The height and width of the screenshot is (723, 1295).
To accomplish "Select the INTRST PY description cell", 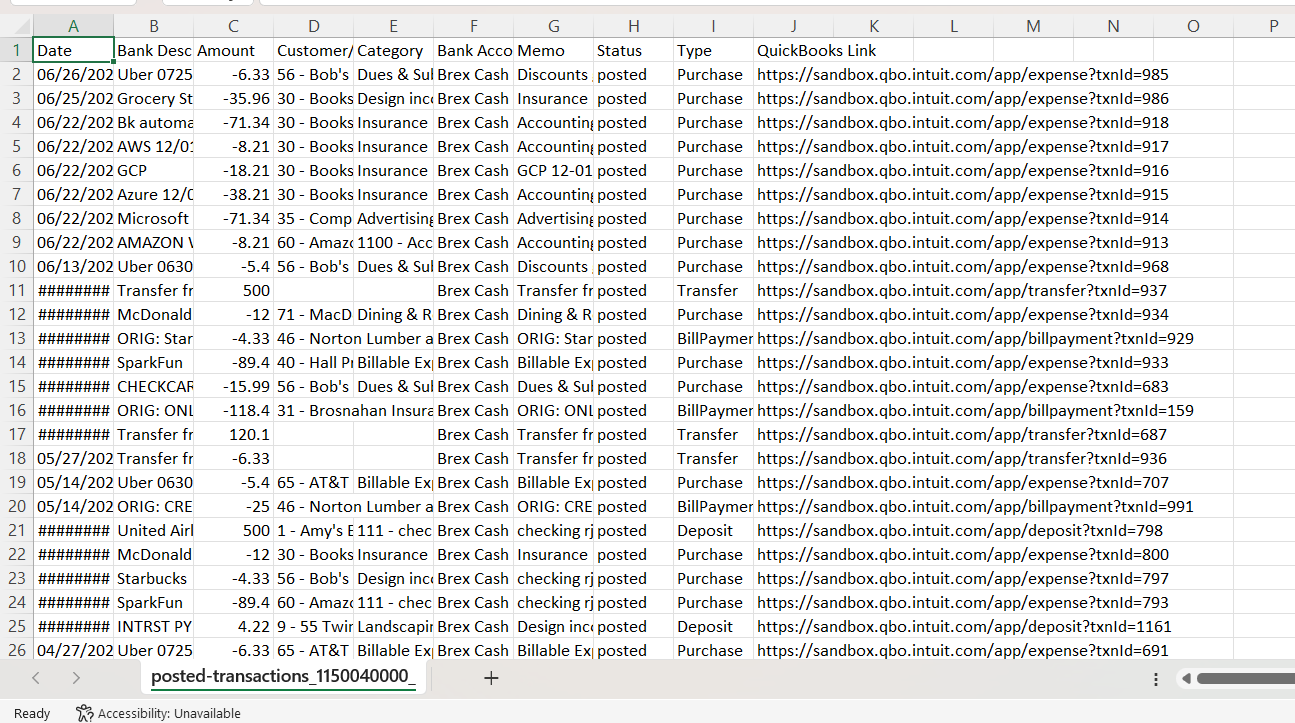I will pyautogui.click(x=153, y=626).
